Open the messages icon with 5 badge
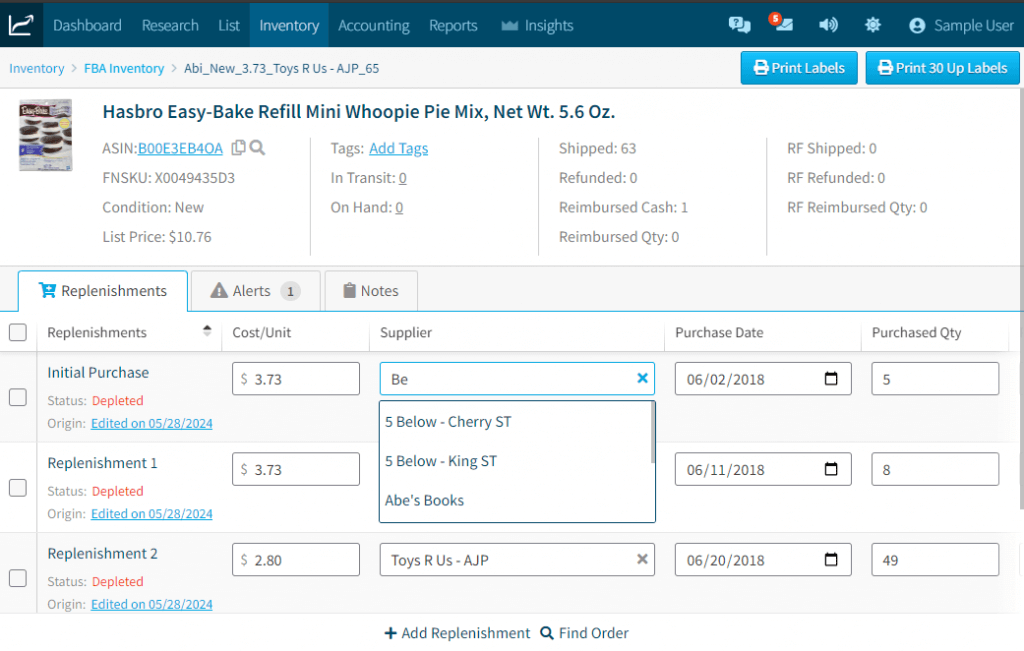1024x651 pixels. pyautogui.click(x=783, y=26)
